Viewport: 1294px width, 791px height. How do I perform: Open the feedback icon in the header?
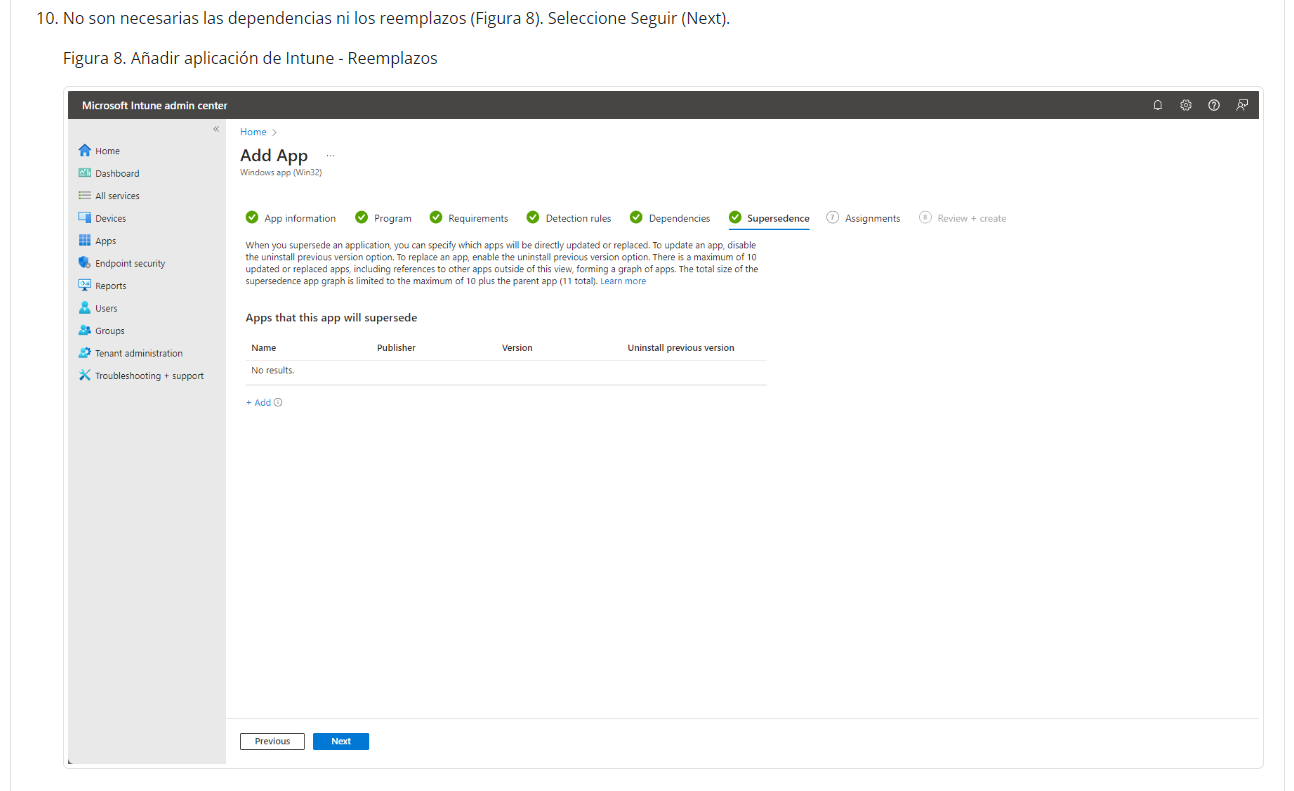(x=1242, y=105)
